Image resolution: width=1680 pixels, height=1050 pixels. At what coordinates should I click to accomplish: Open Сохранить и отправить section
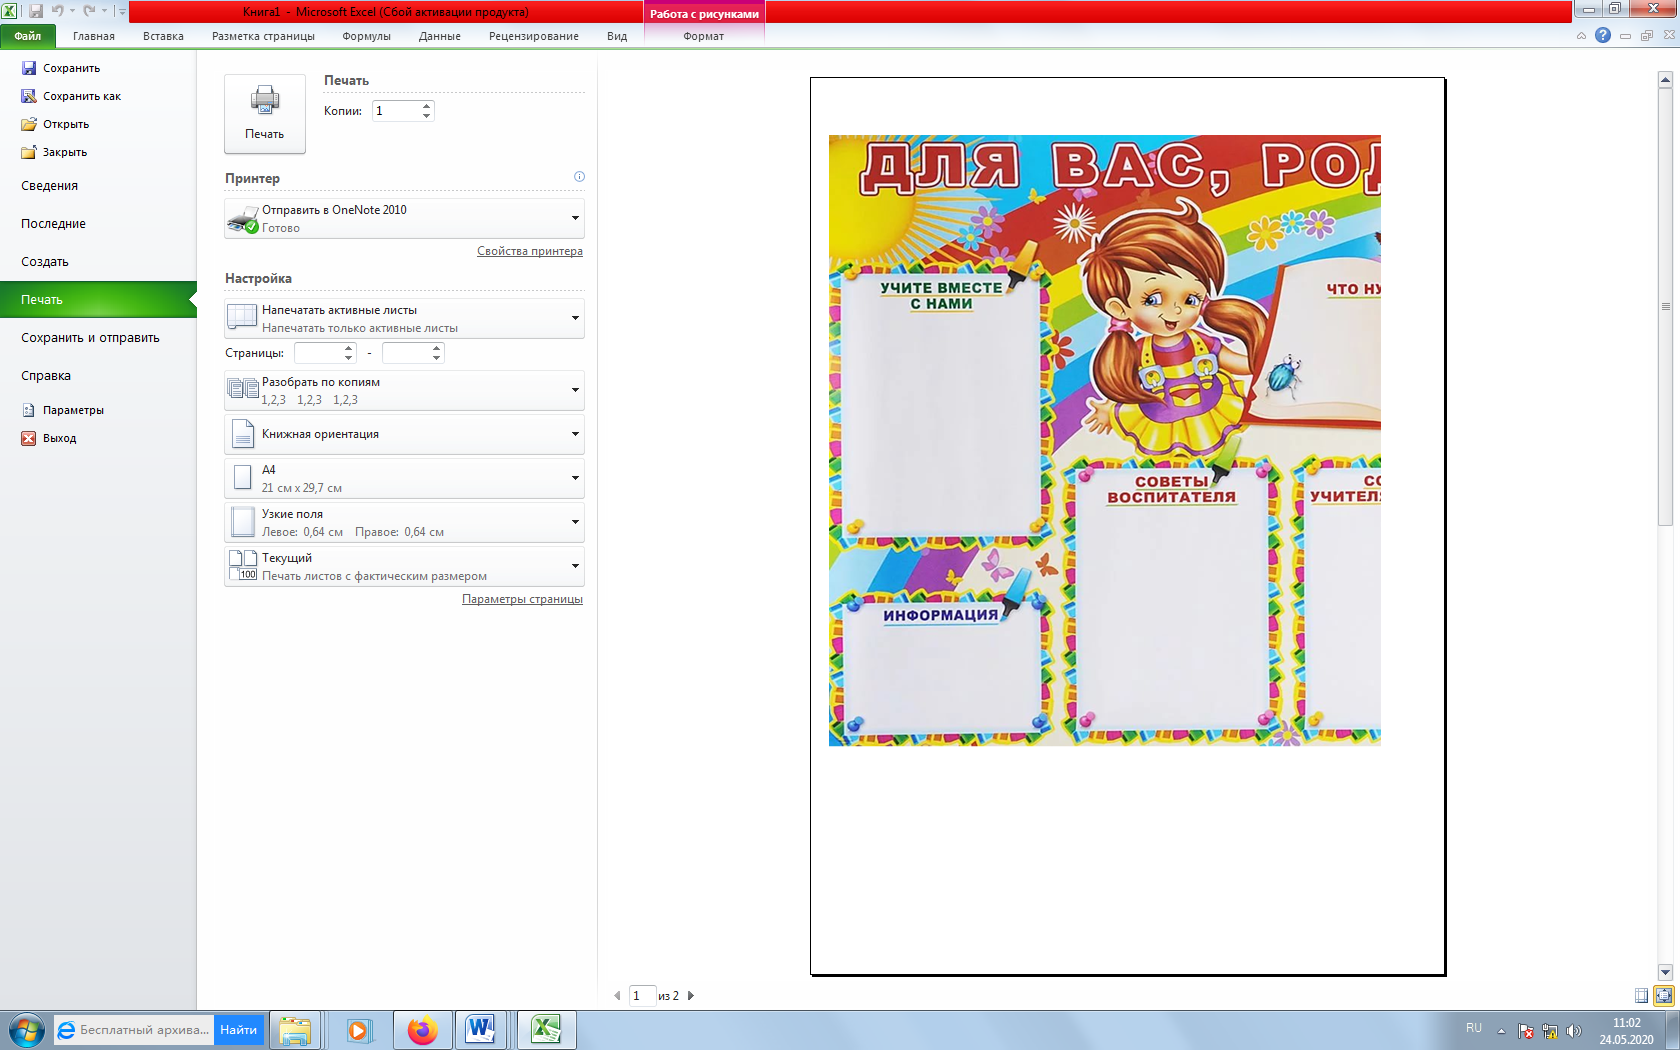(x=90, y=338)
